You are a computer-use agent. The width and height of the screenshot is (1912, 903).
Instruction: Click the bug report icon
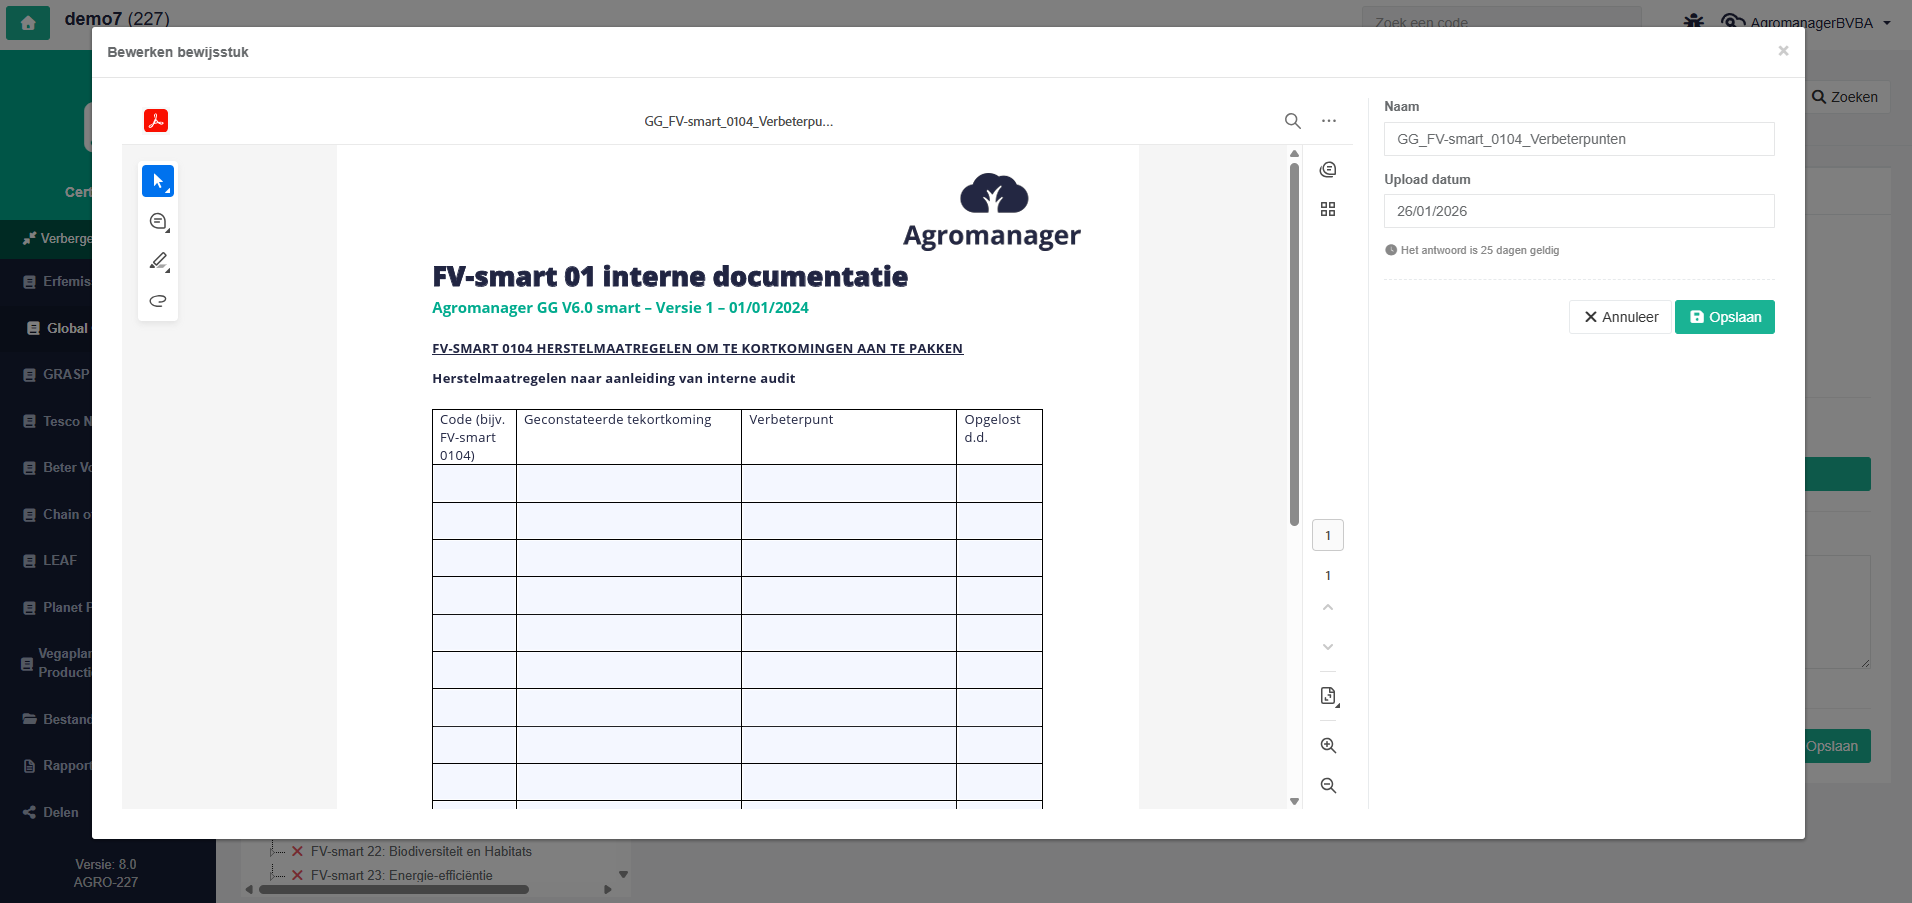[1693, 21]
